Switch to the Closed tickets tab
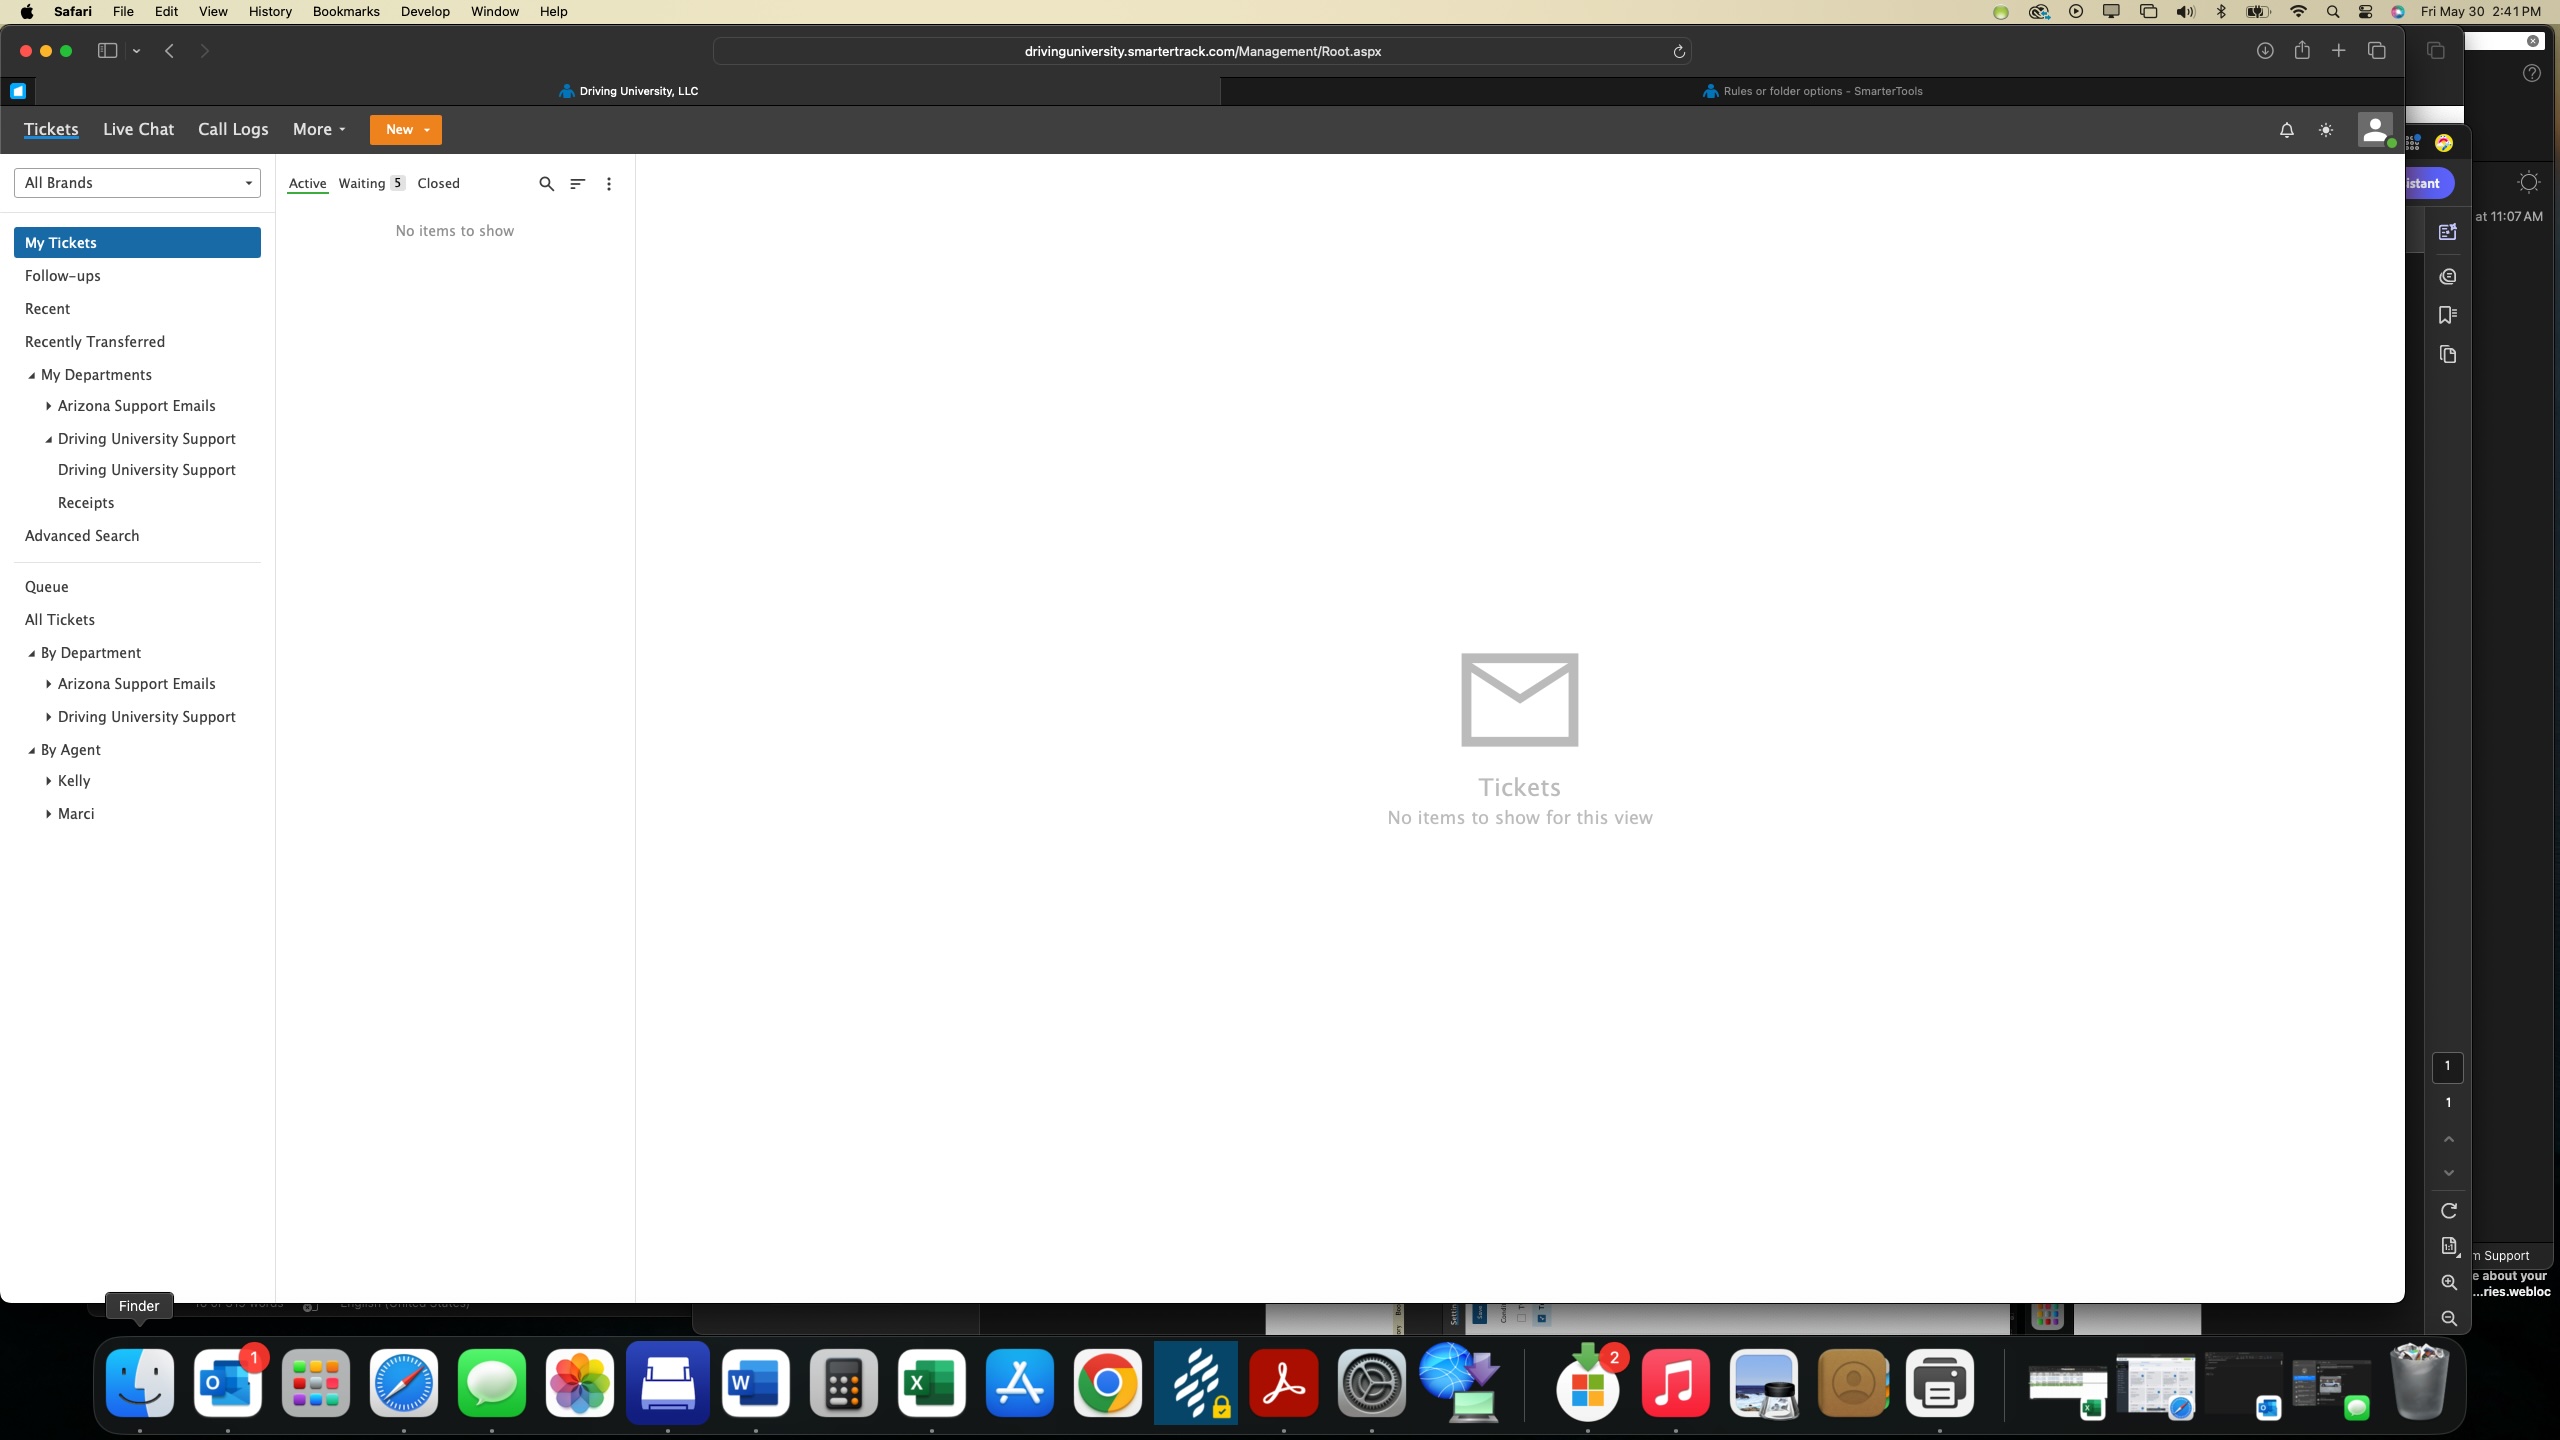This screenshot has height=1440, width=2560. [x=438, y=183]
